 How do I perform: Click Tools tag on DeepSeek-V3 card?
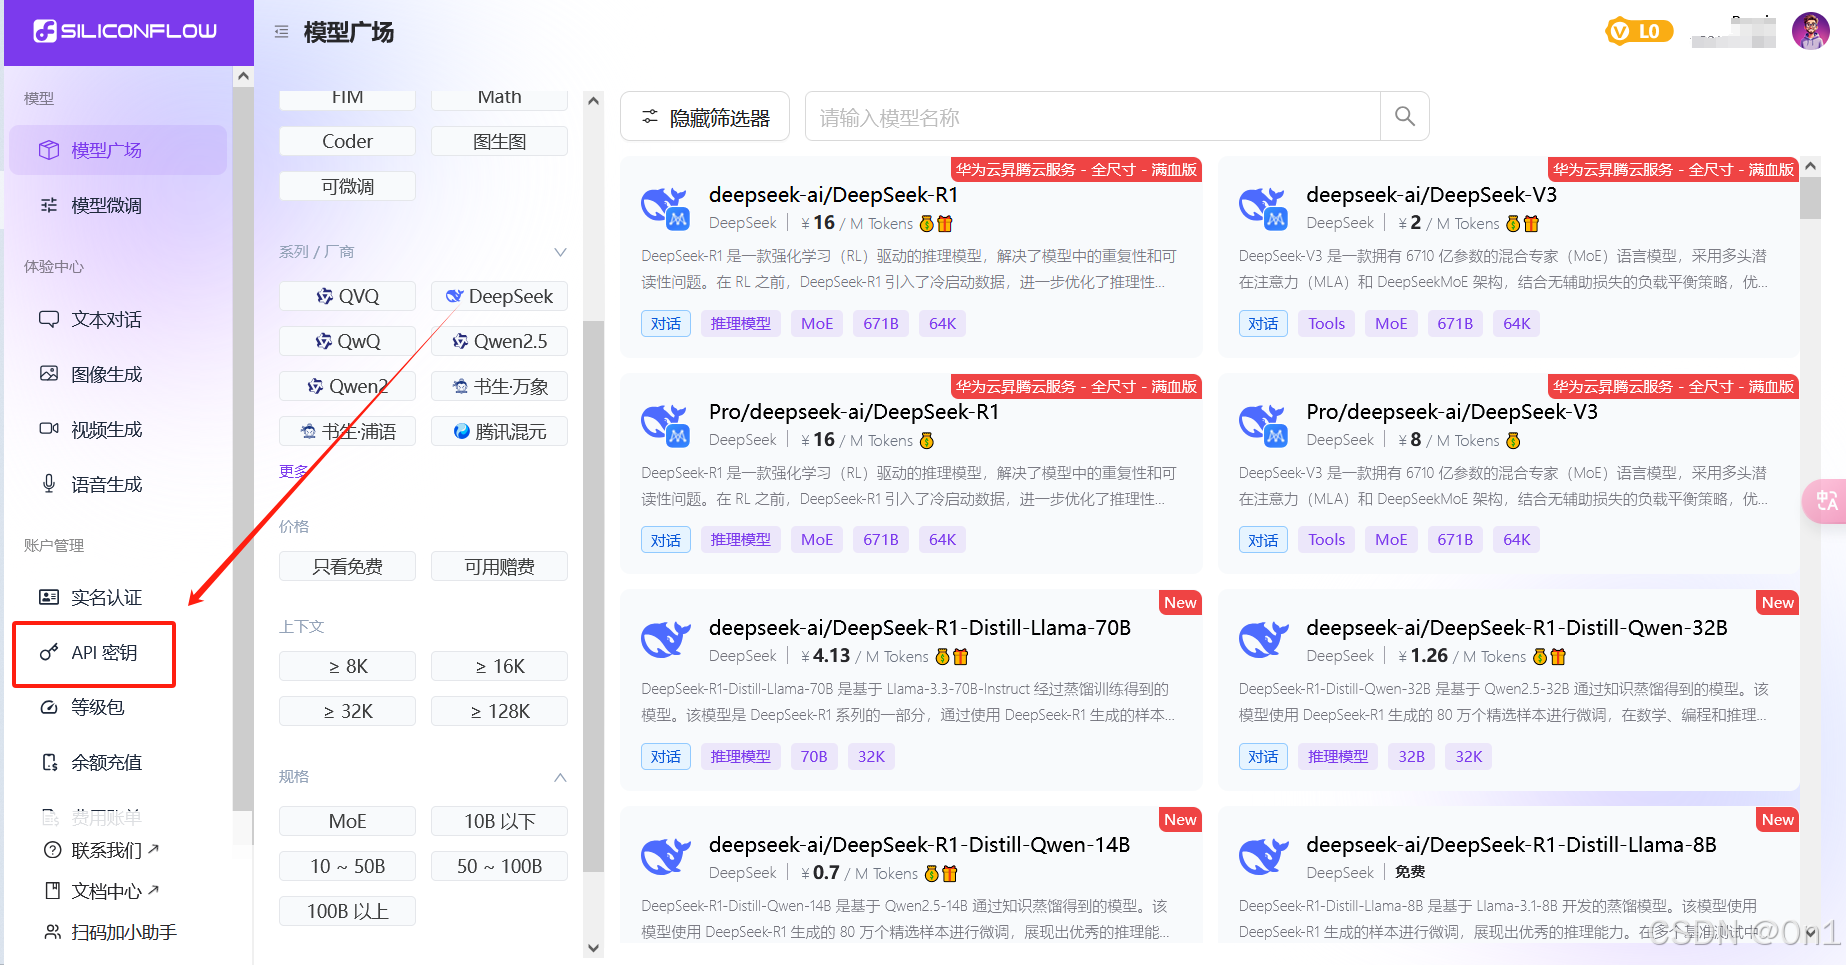(x=1326, y=323)
